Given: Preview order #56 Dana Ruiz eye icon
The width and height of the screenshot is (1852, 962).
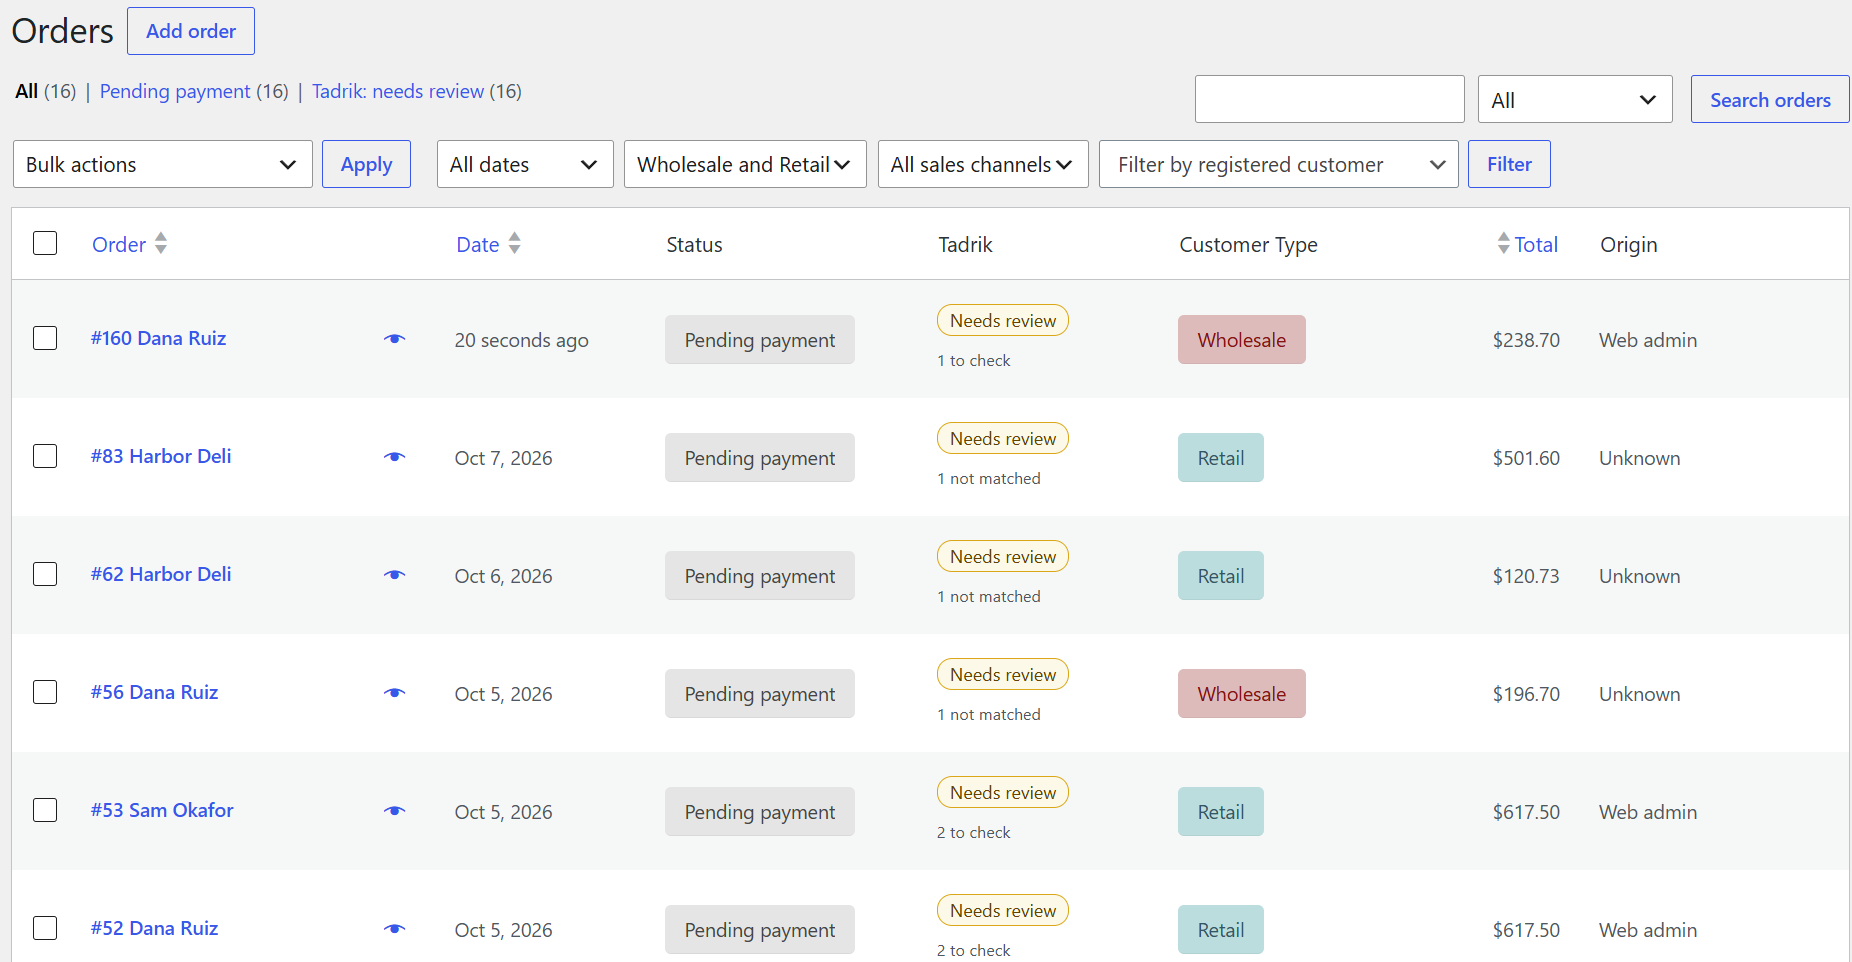Looking at the screenshot, I should [395, 693].
